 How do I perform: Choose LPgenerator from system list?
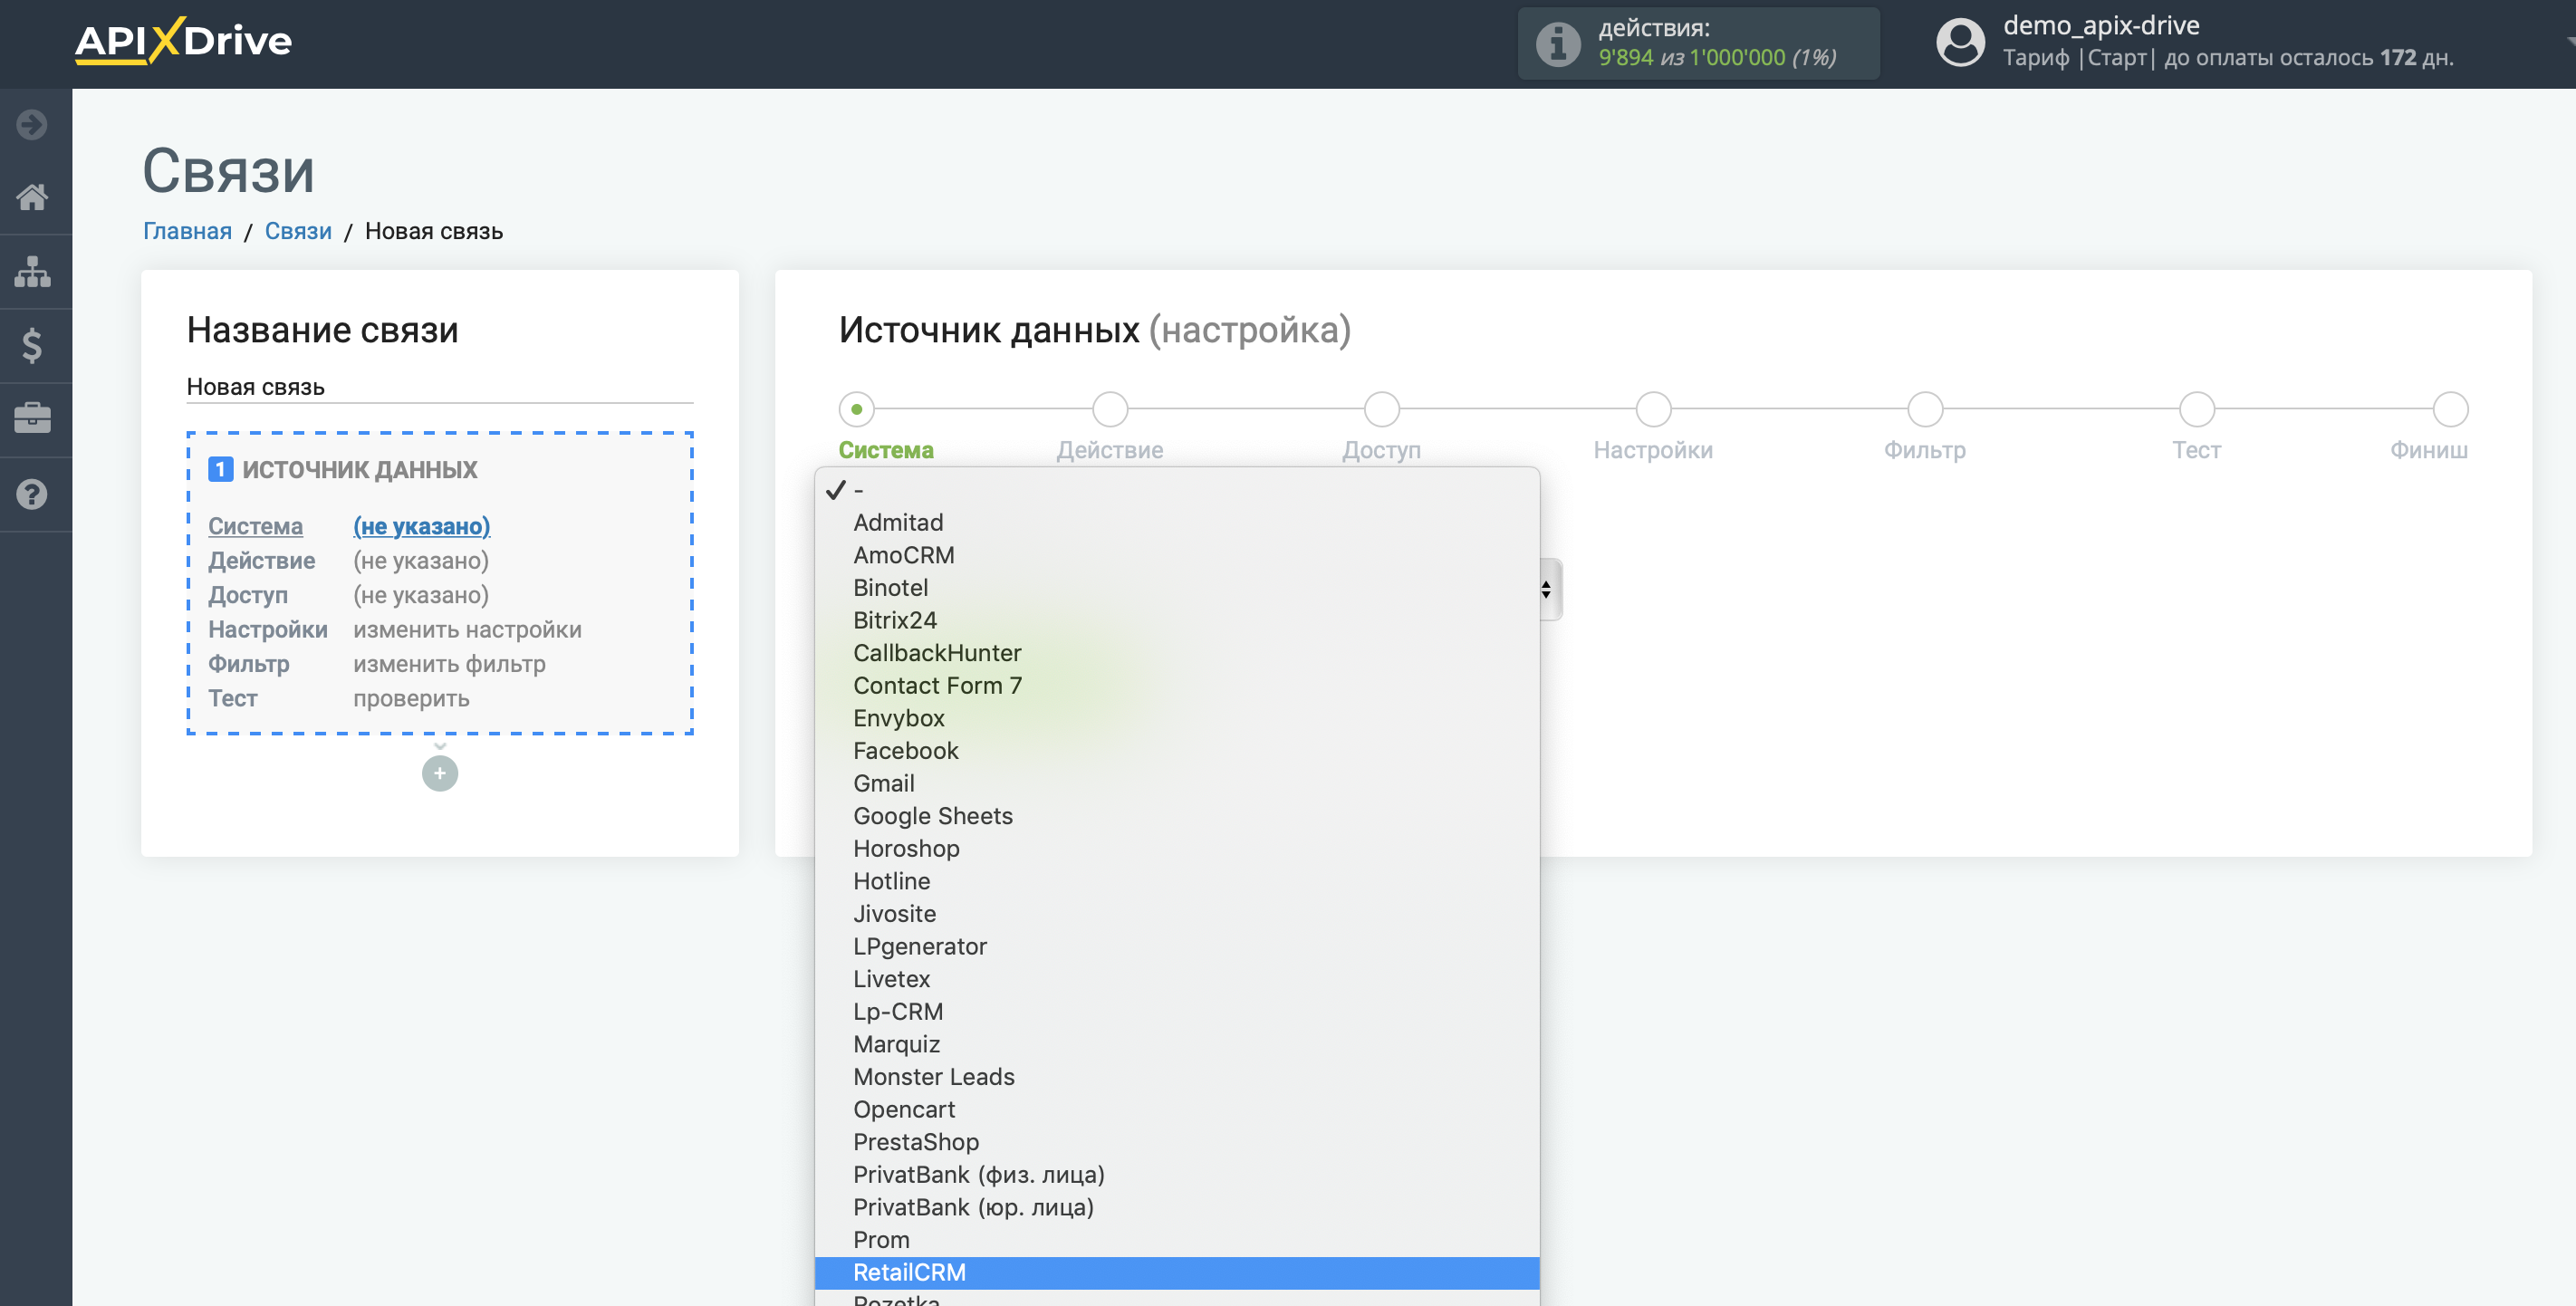1177,946
